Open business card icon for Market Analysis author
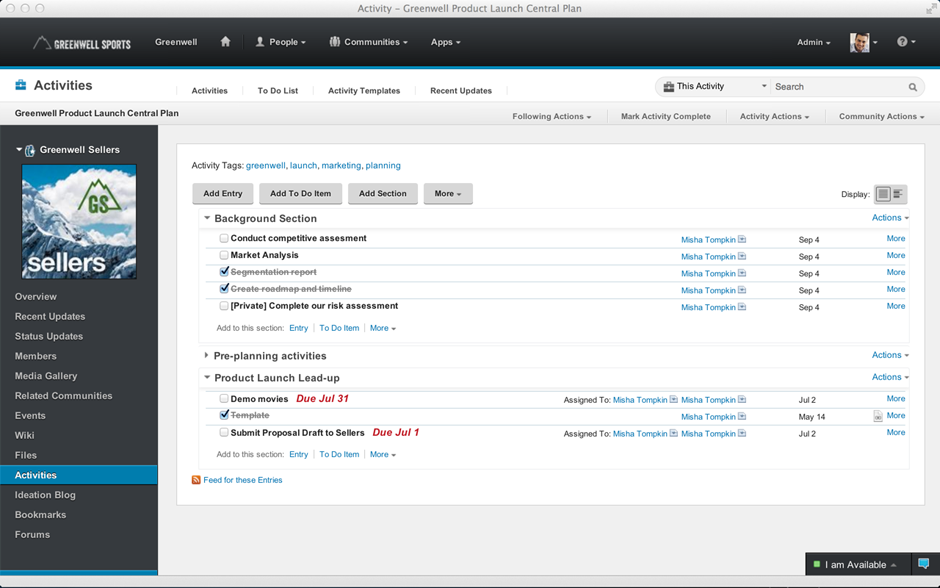The width and height of the screenshot is (940, 588). point(742,256)
